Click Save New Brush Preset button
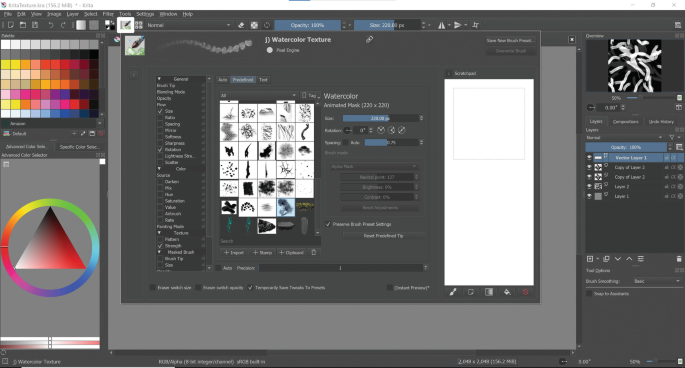Viewport: 685px width, 368px height. [510, 41]
